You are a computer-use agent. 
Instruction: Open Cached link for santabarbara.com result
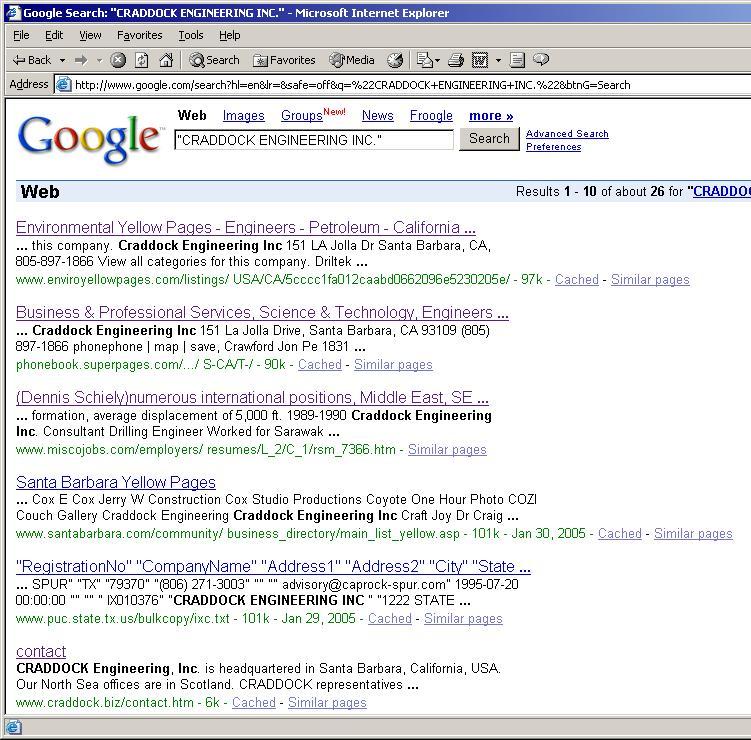click(x=620, y=533)
